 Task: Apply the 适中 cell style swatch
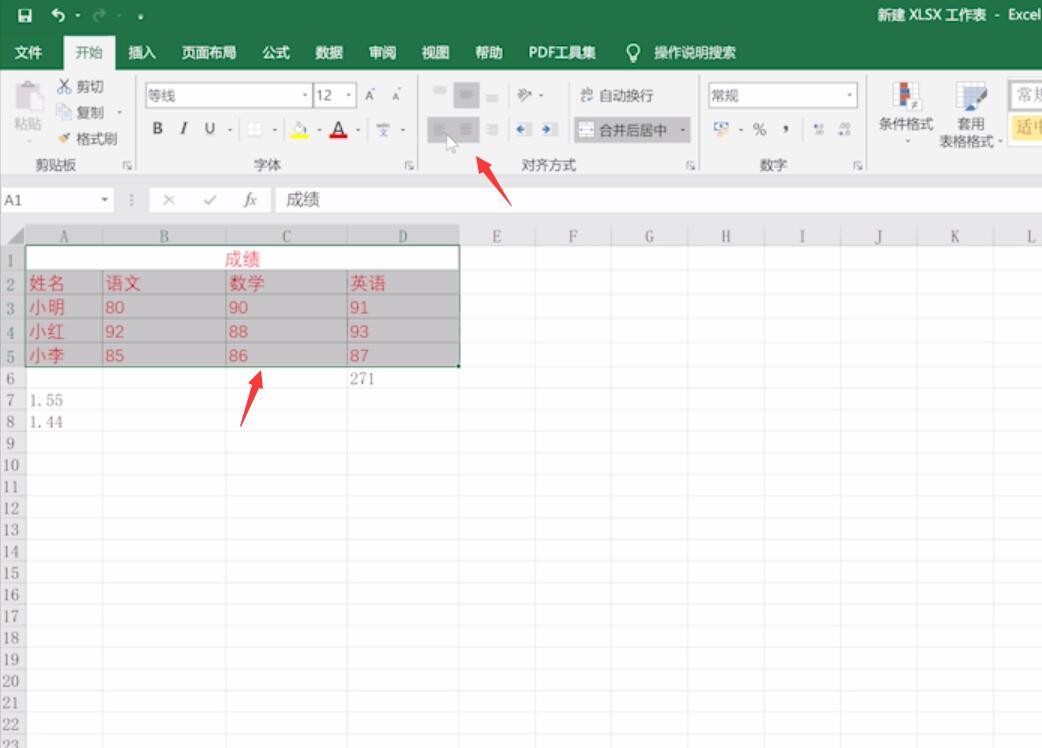point(1025,127)
